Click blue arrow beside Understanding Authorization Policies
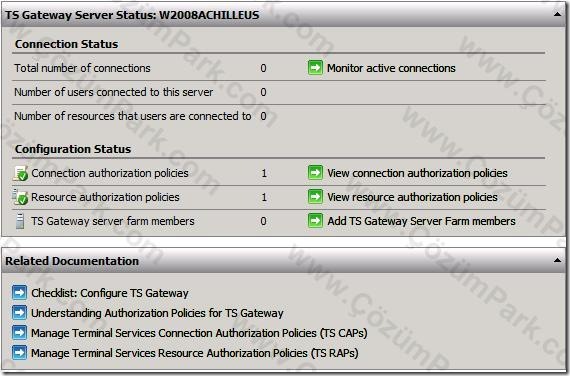Image resolution: width=570 pixels, height=376 pixels. click(19, 312)
